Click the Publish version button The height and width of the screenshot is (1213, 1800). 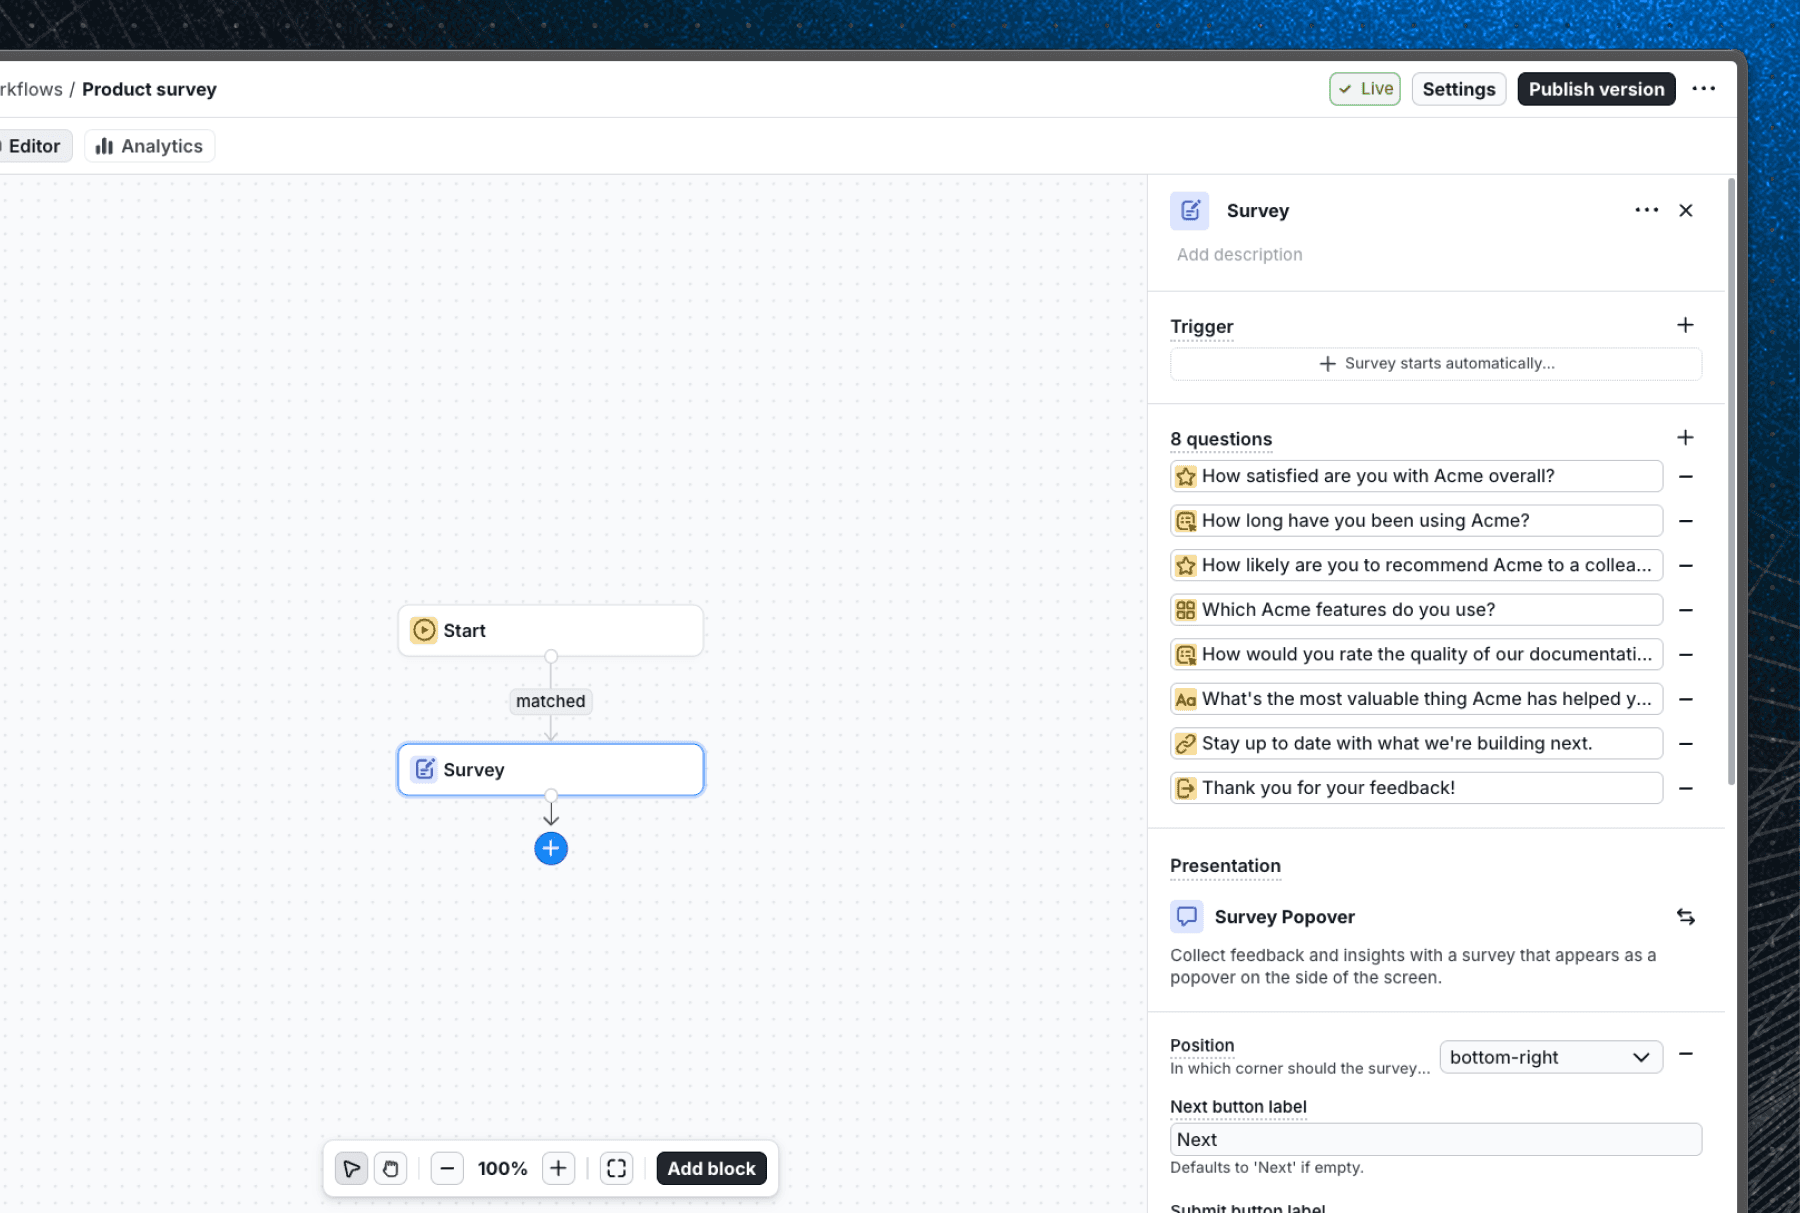1596,89
